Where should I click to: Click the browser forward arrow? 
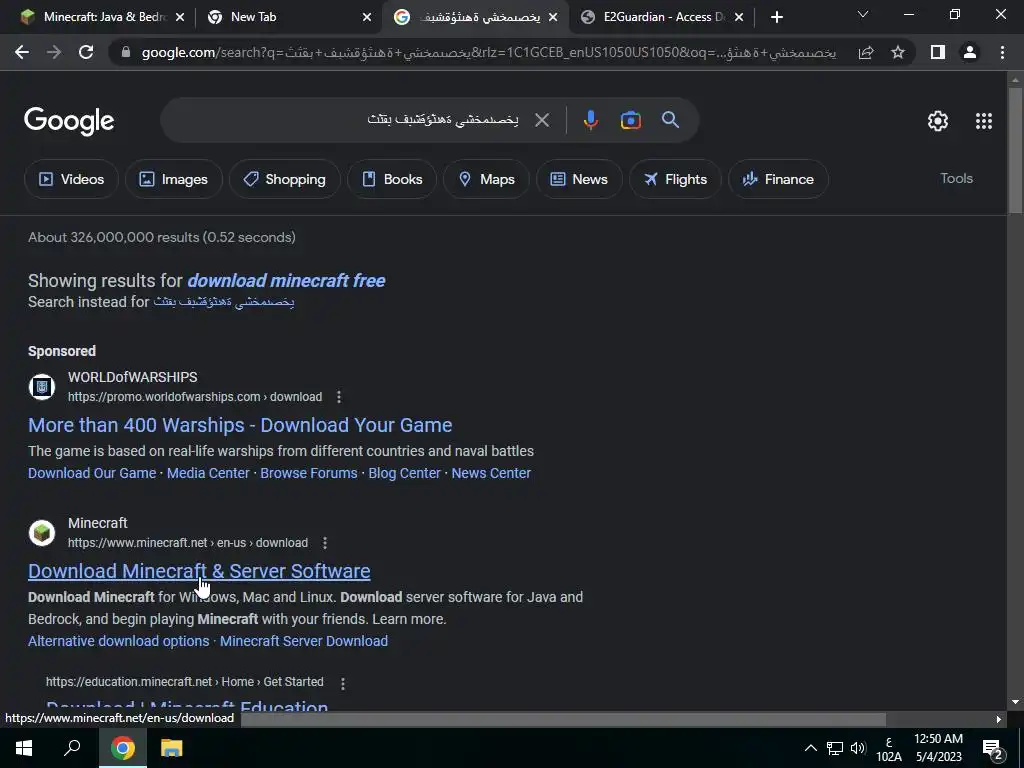[54, 52]
